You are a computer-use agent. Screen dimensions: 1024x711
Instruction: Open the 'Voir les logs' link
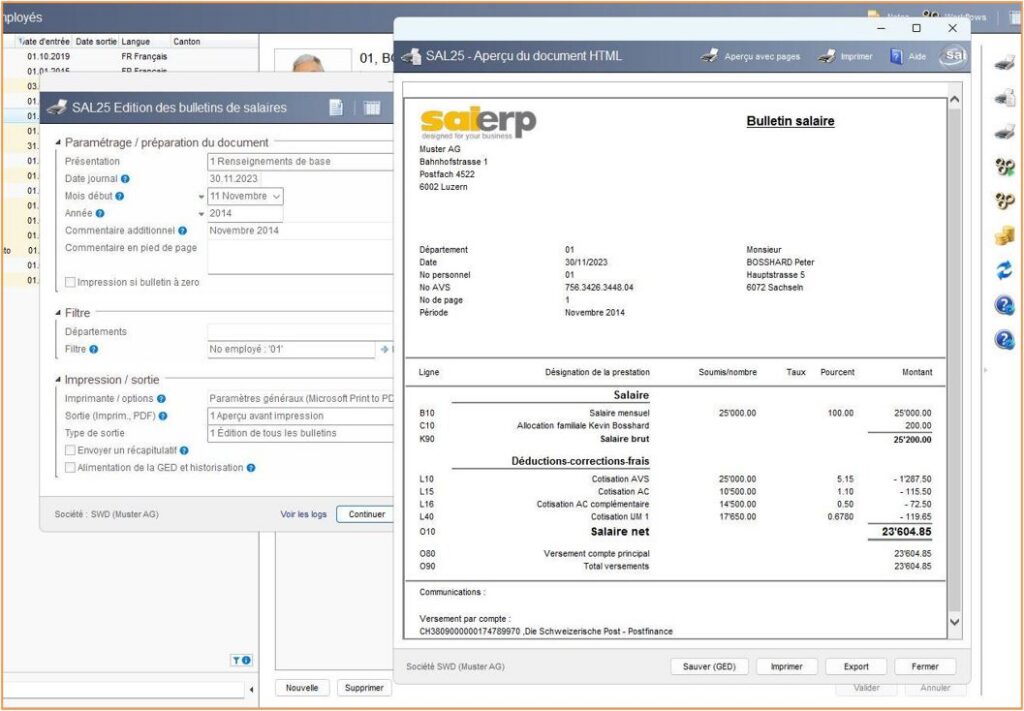coord(303,514)
